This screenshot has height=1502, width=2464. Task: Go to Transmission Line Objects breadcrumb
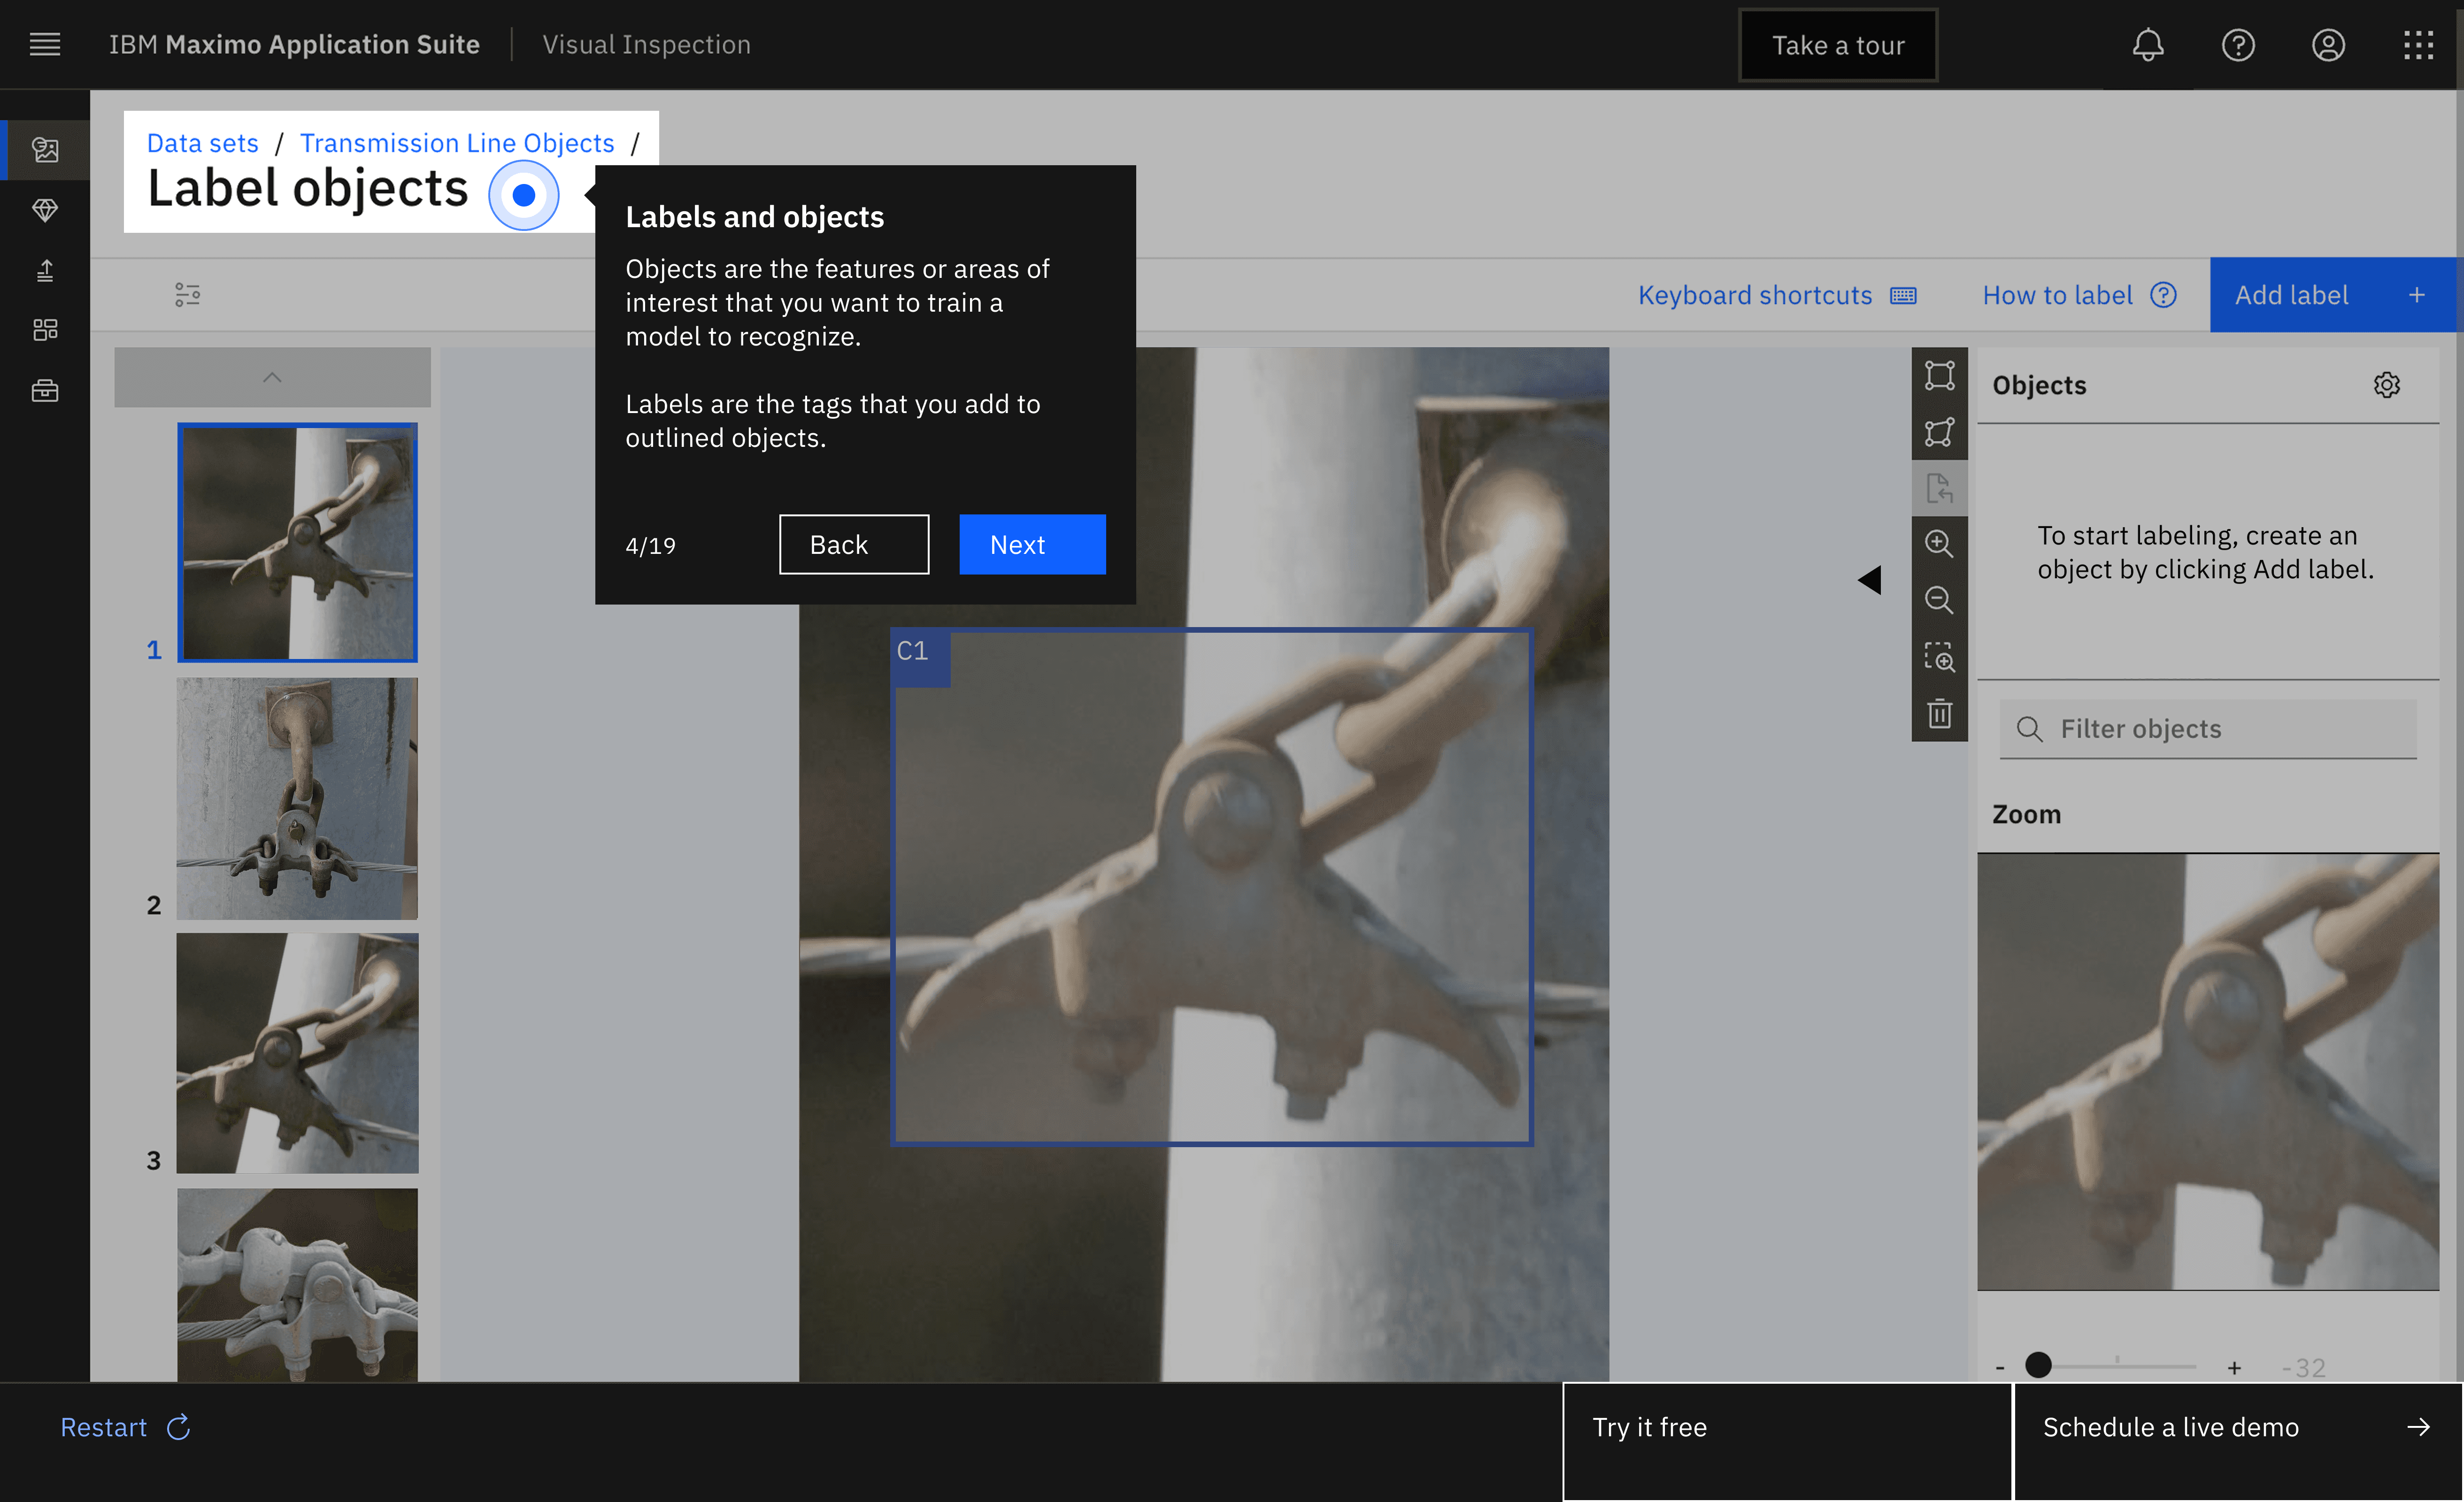point(457,143)
